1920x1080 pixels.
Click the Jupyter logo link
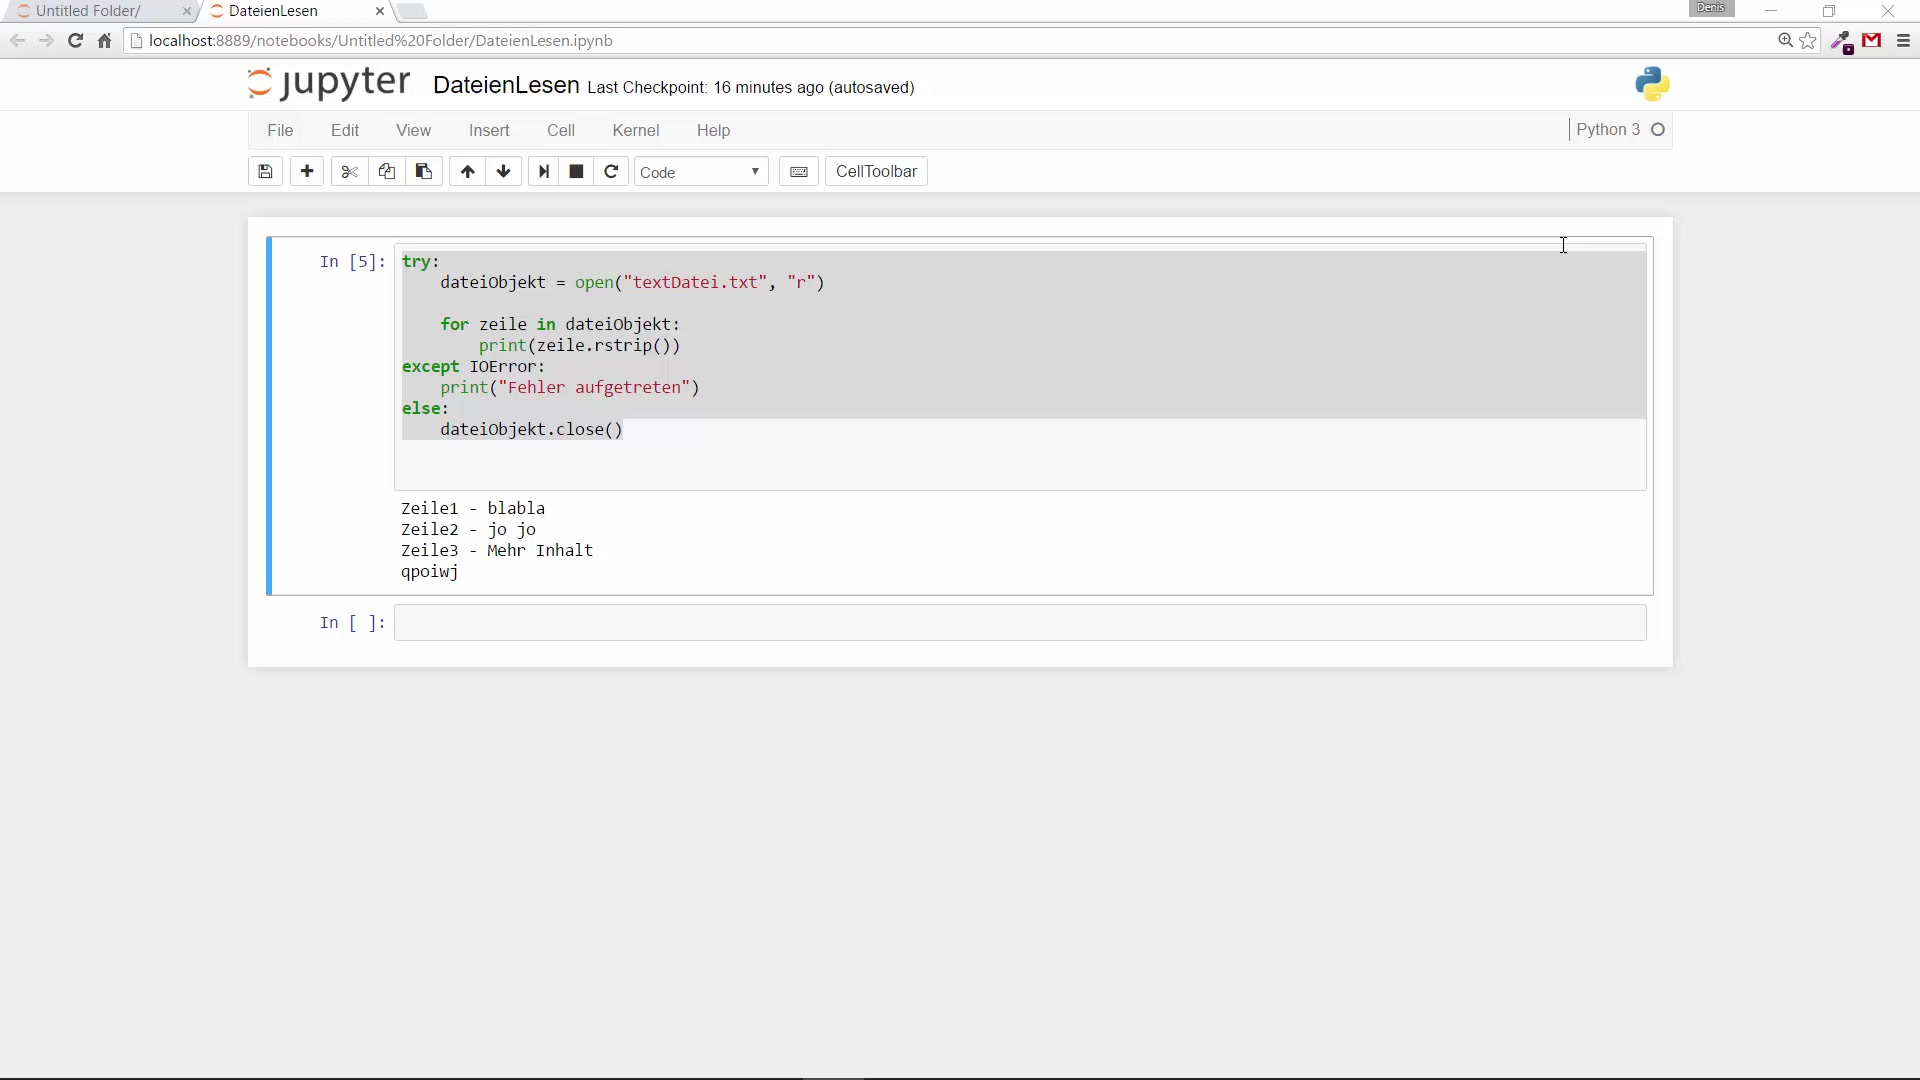(329, 84)
